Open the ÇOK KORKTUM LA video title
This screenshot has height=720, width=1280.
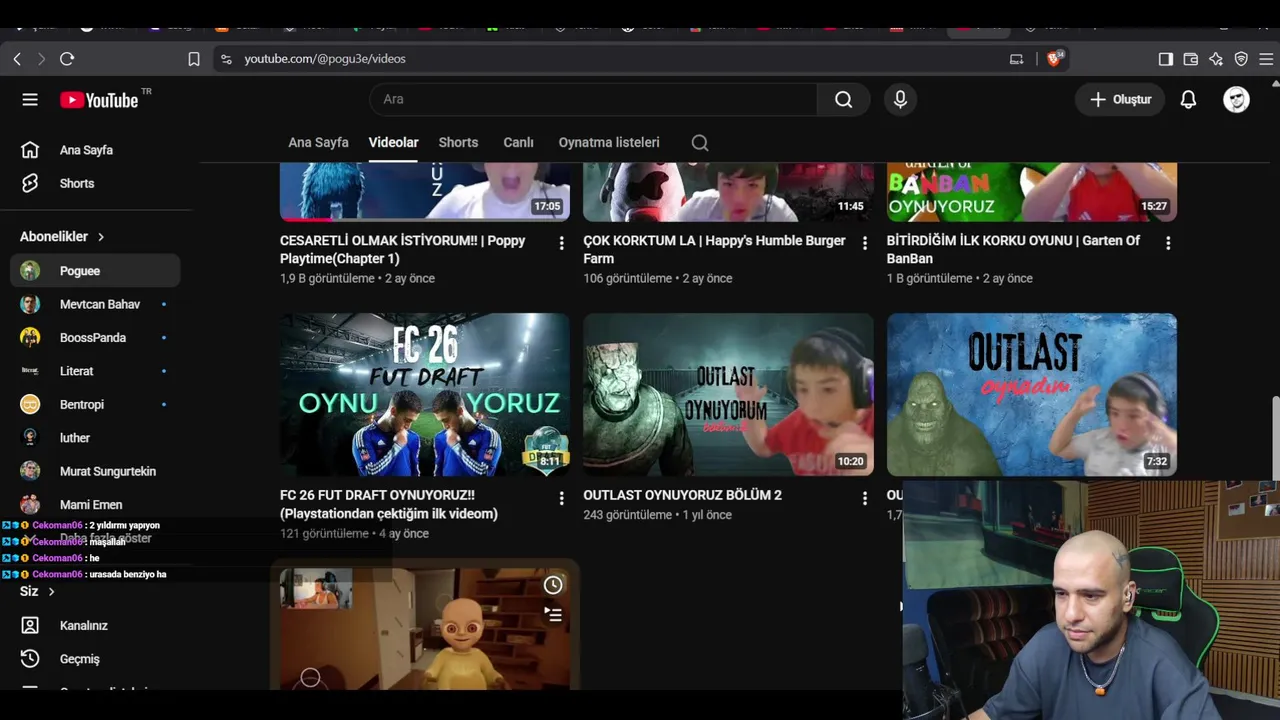[714, 250]
